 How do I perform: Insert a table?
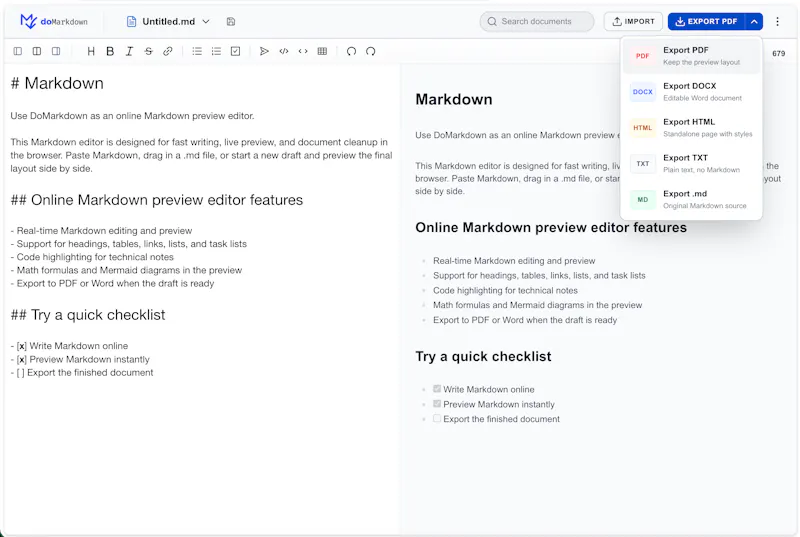[322, 51]
